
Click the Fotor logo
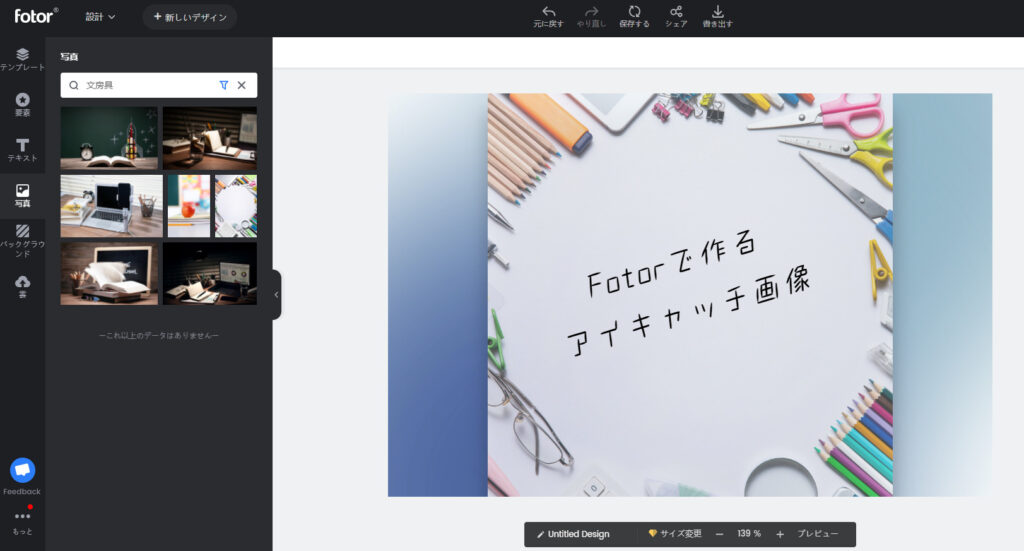click(x=36, y=16)
